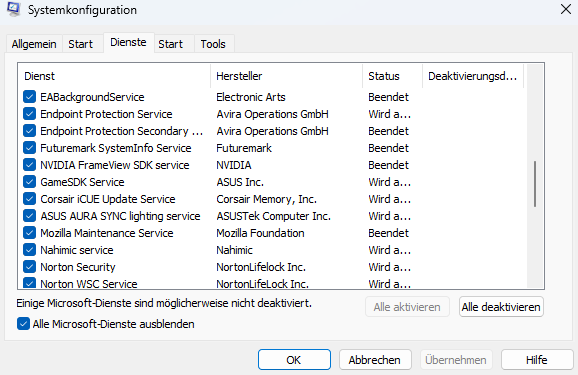
Task: Uncheck the EABackgroundService checkbox
Action: point(29,97)
